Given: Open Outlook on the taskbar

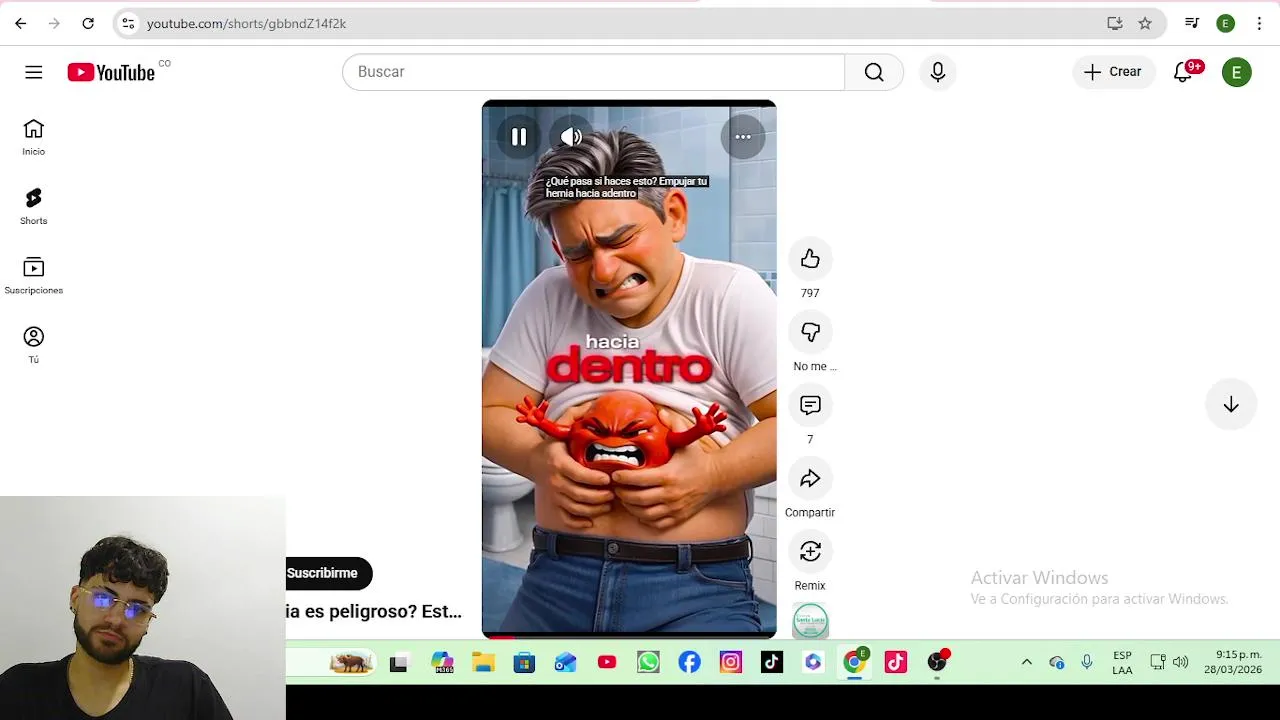Looking at the screenshot, I should point(566,662).
